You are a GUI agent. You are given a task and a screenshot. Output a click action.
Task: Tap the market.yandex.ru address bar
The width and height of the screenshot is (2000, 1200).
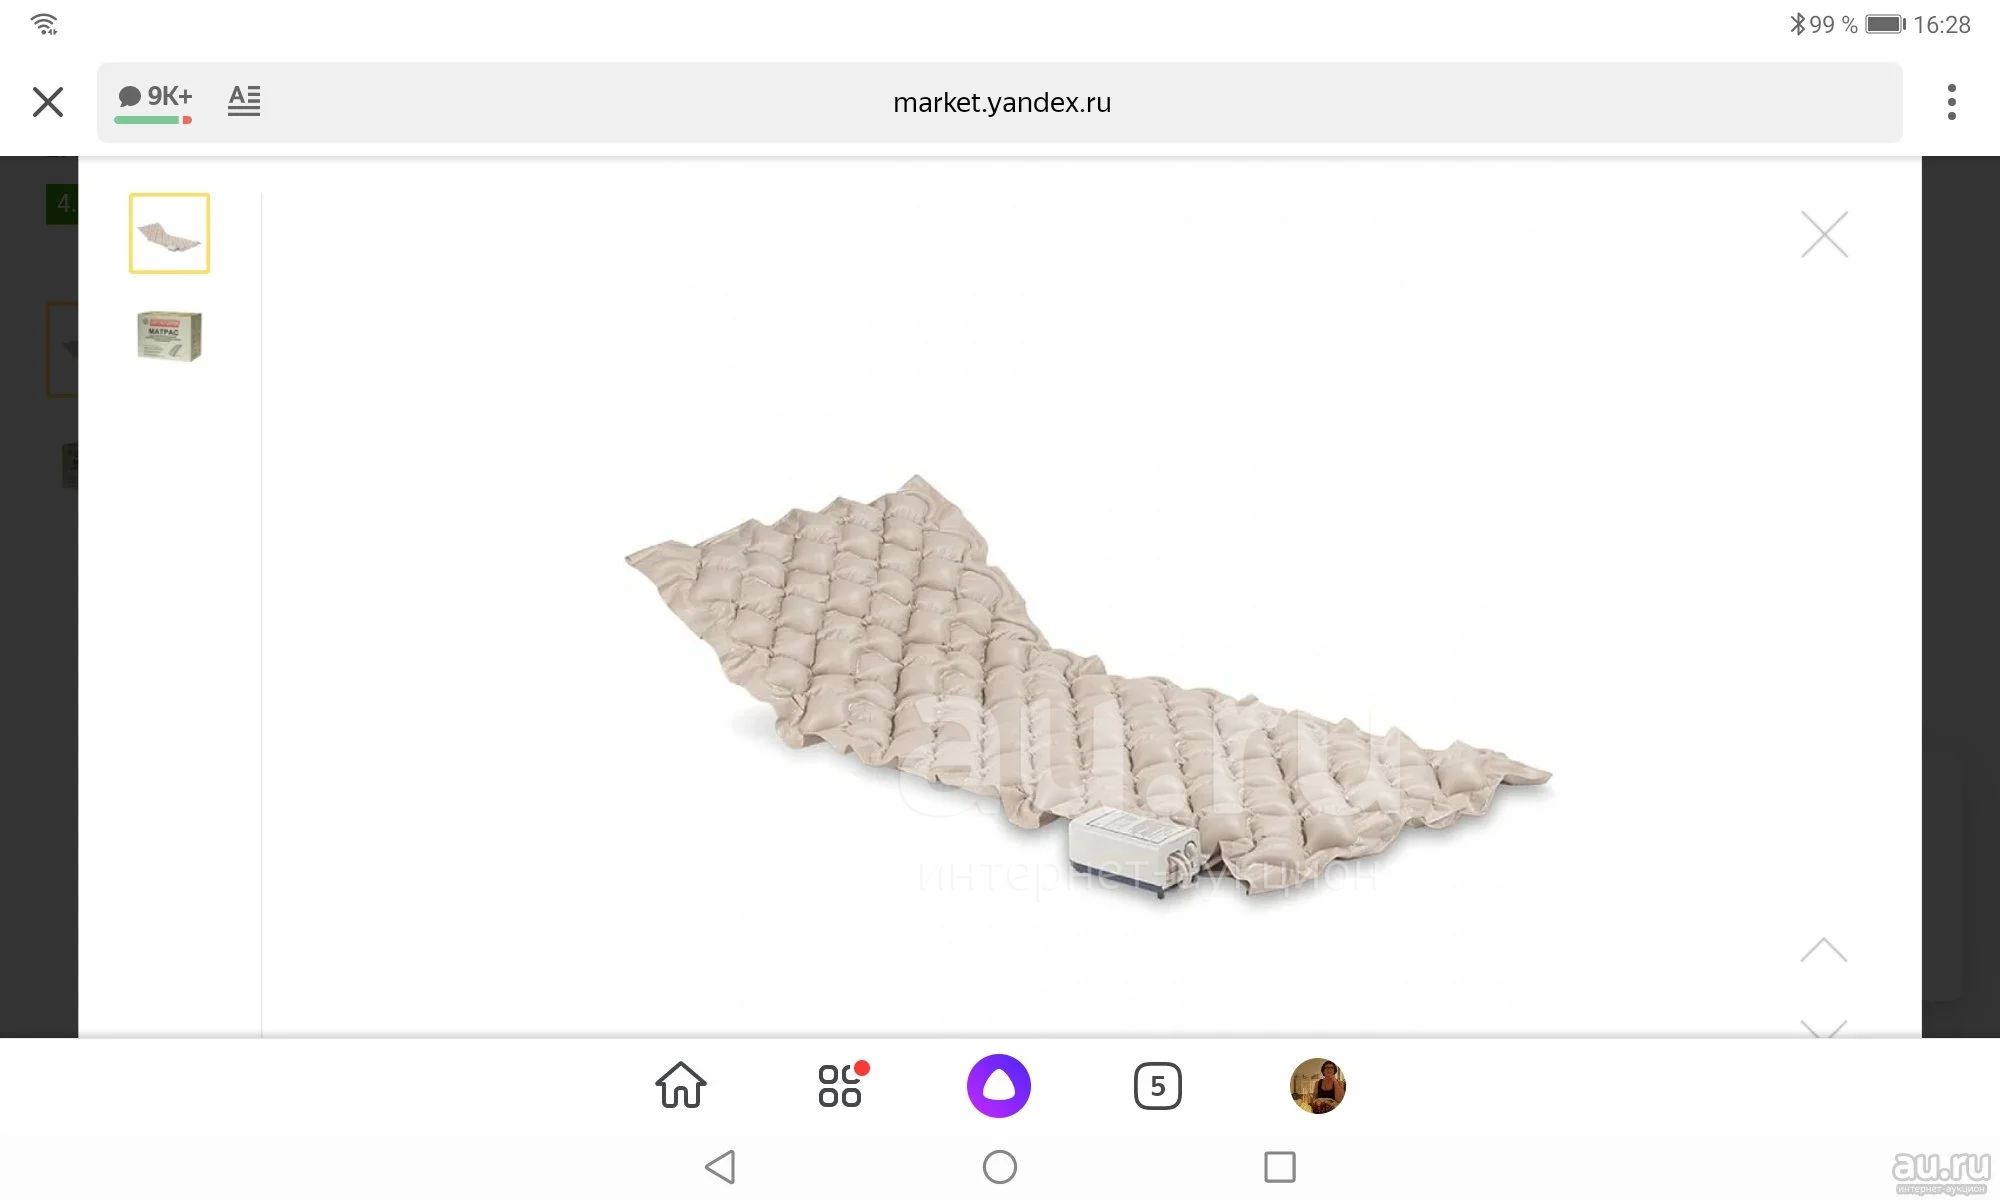[1001, 102]
